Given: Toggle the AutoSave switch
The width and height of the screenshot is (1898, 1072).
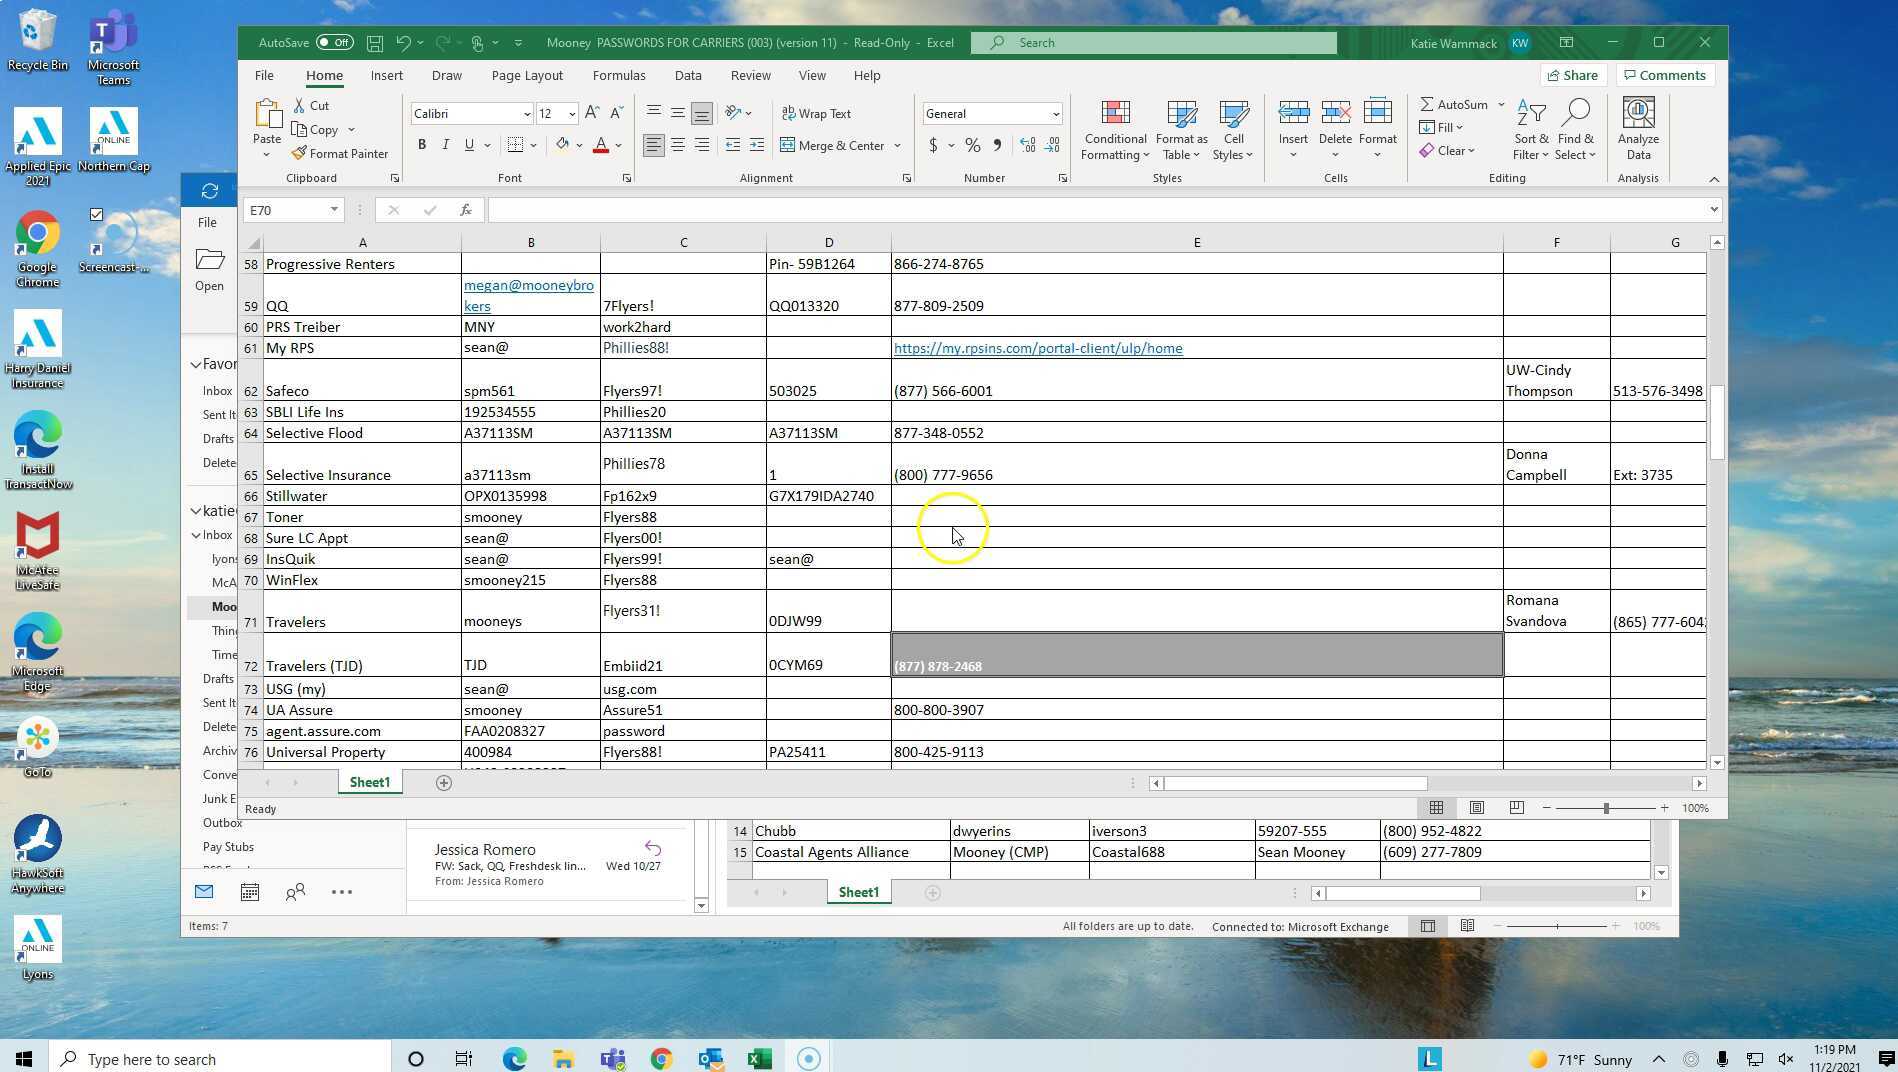Looking at the screenshot, I should tap(334, 43).
